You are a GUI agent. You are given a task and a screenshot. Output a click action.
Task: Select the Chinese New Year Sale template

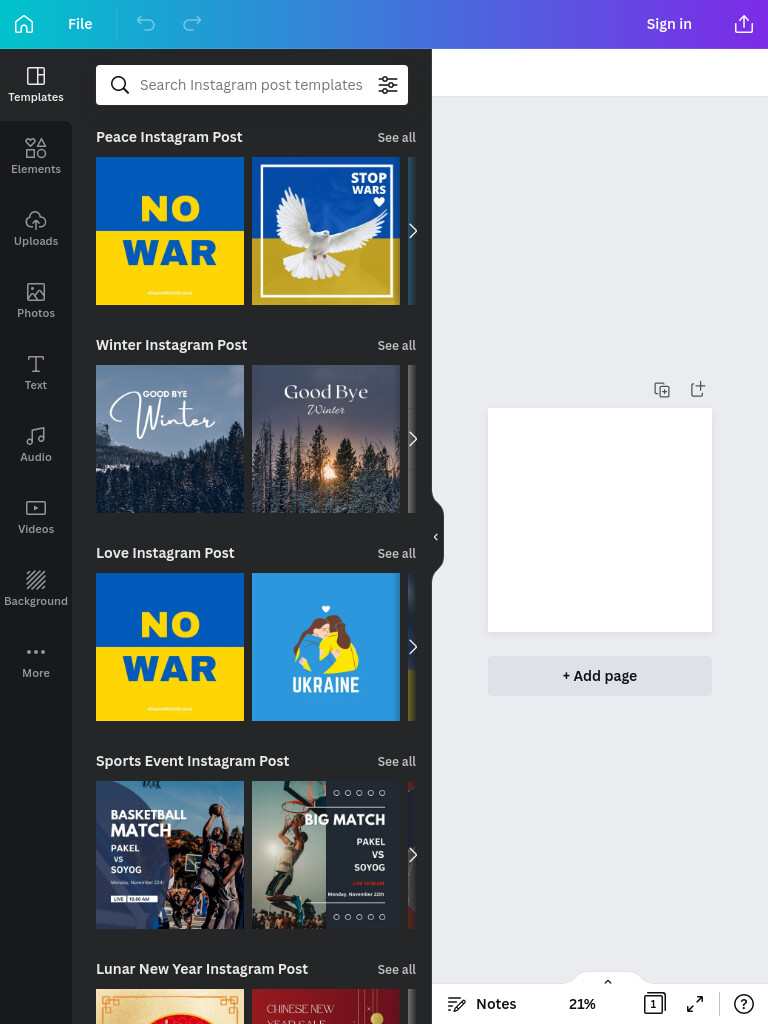click(x=326, y=1006)
